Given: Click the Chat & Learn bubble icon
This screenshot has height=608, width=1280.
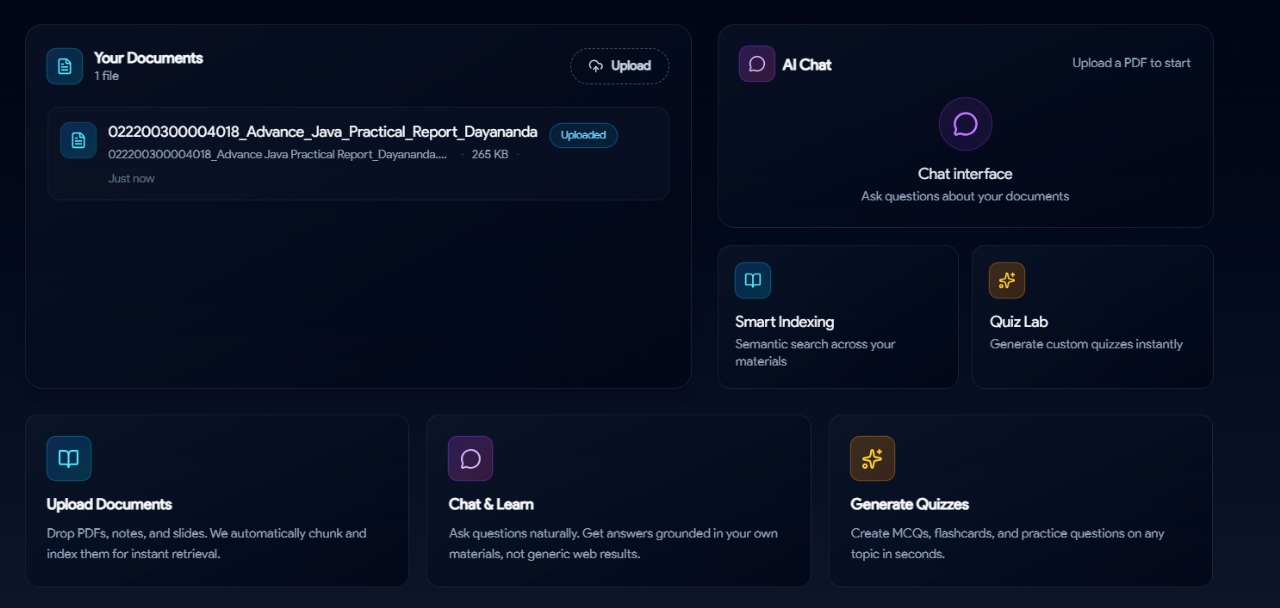Looking at the screenshot, I should point(470,458).
